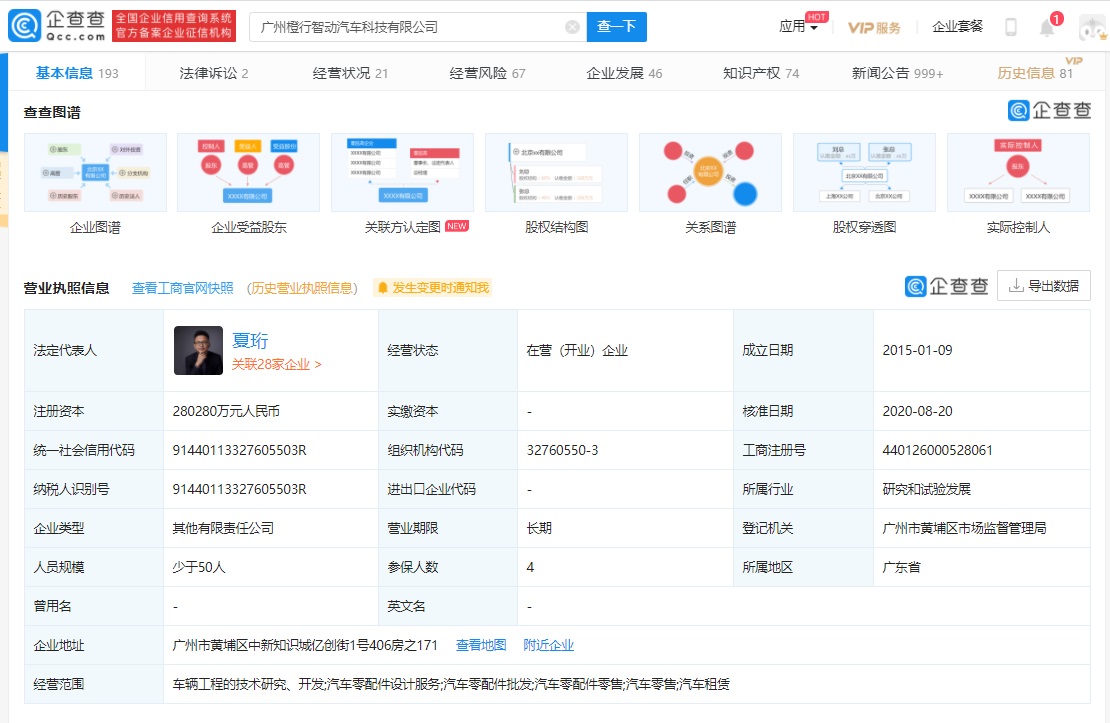Click the 查一下 search button
This screenshot has height=723, width=1110.
pos(617,27)
